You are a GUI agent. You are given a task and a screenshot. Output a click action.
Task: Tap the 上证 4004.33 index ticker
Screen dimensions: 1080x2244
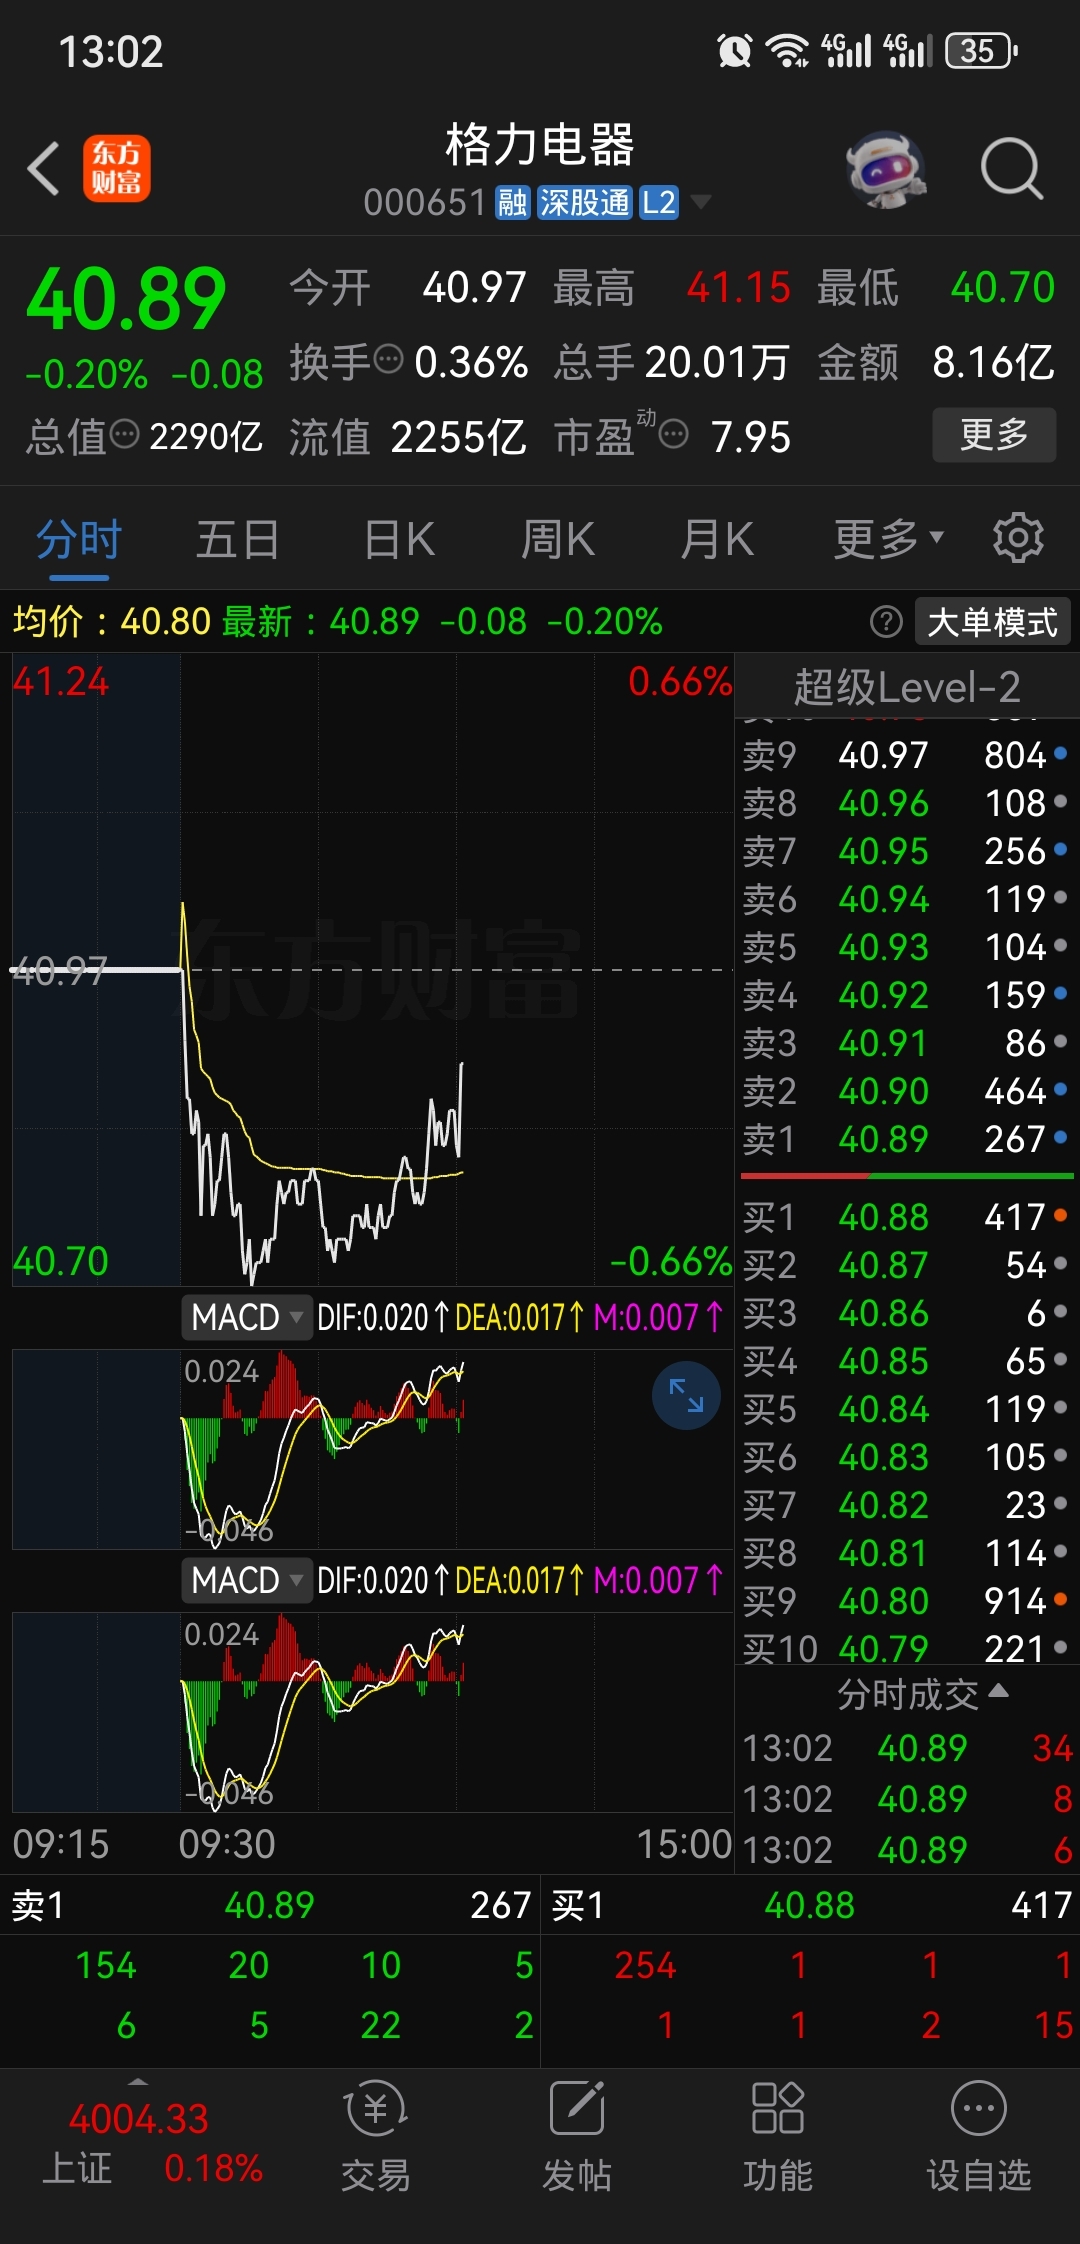click(x=138, y=2143)
